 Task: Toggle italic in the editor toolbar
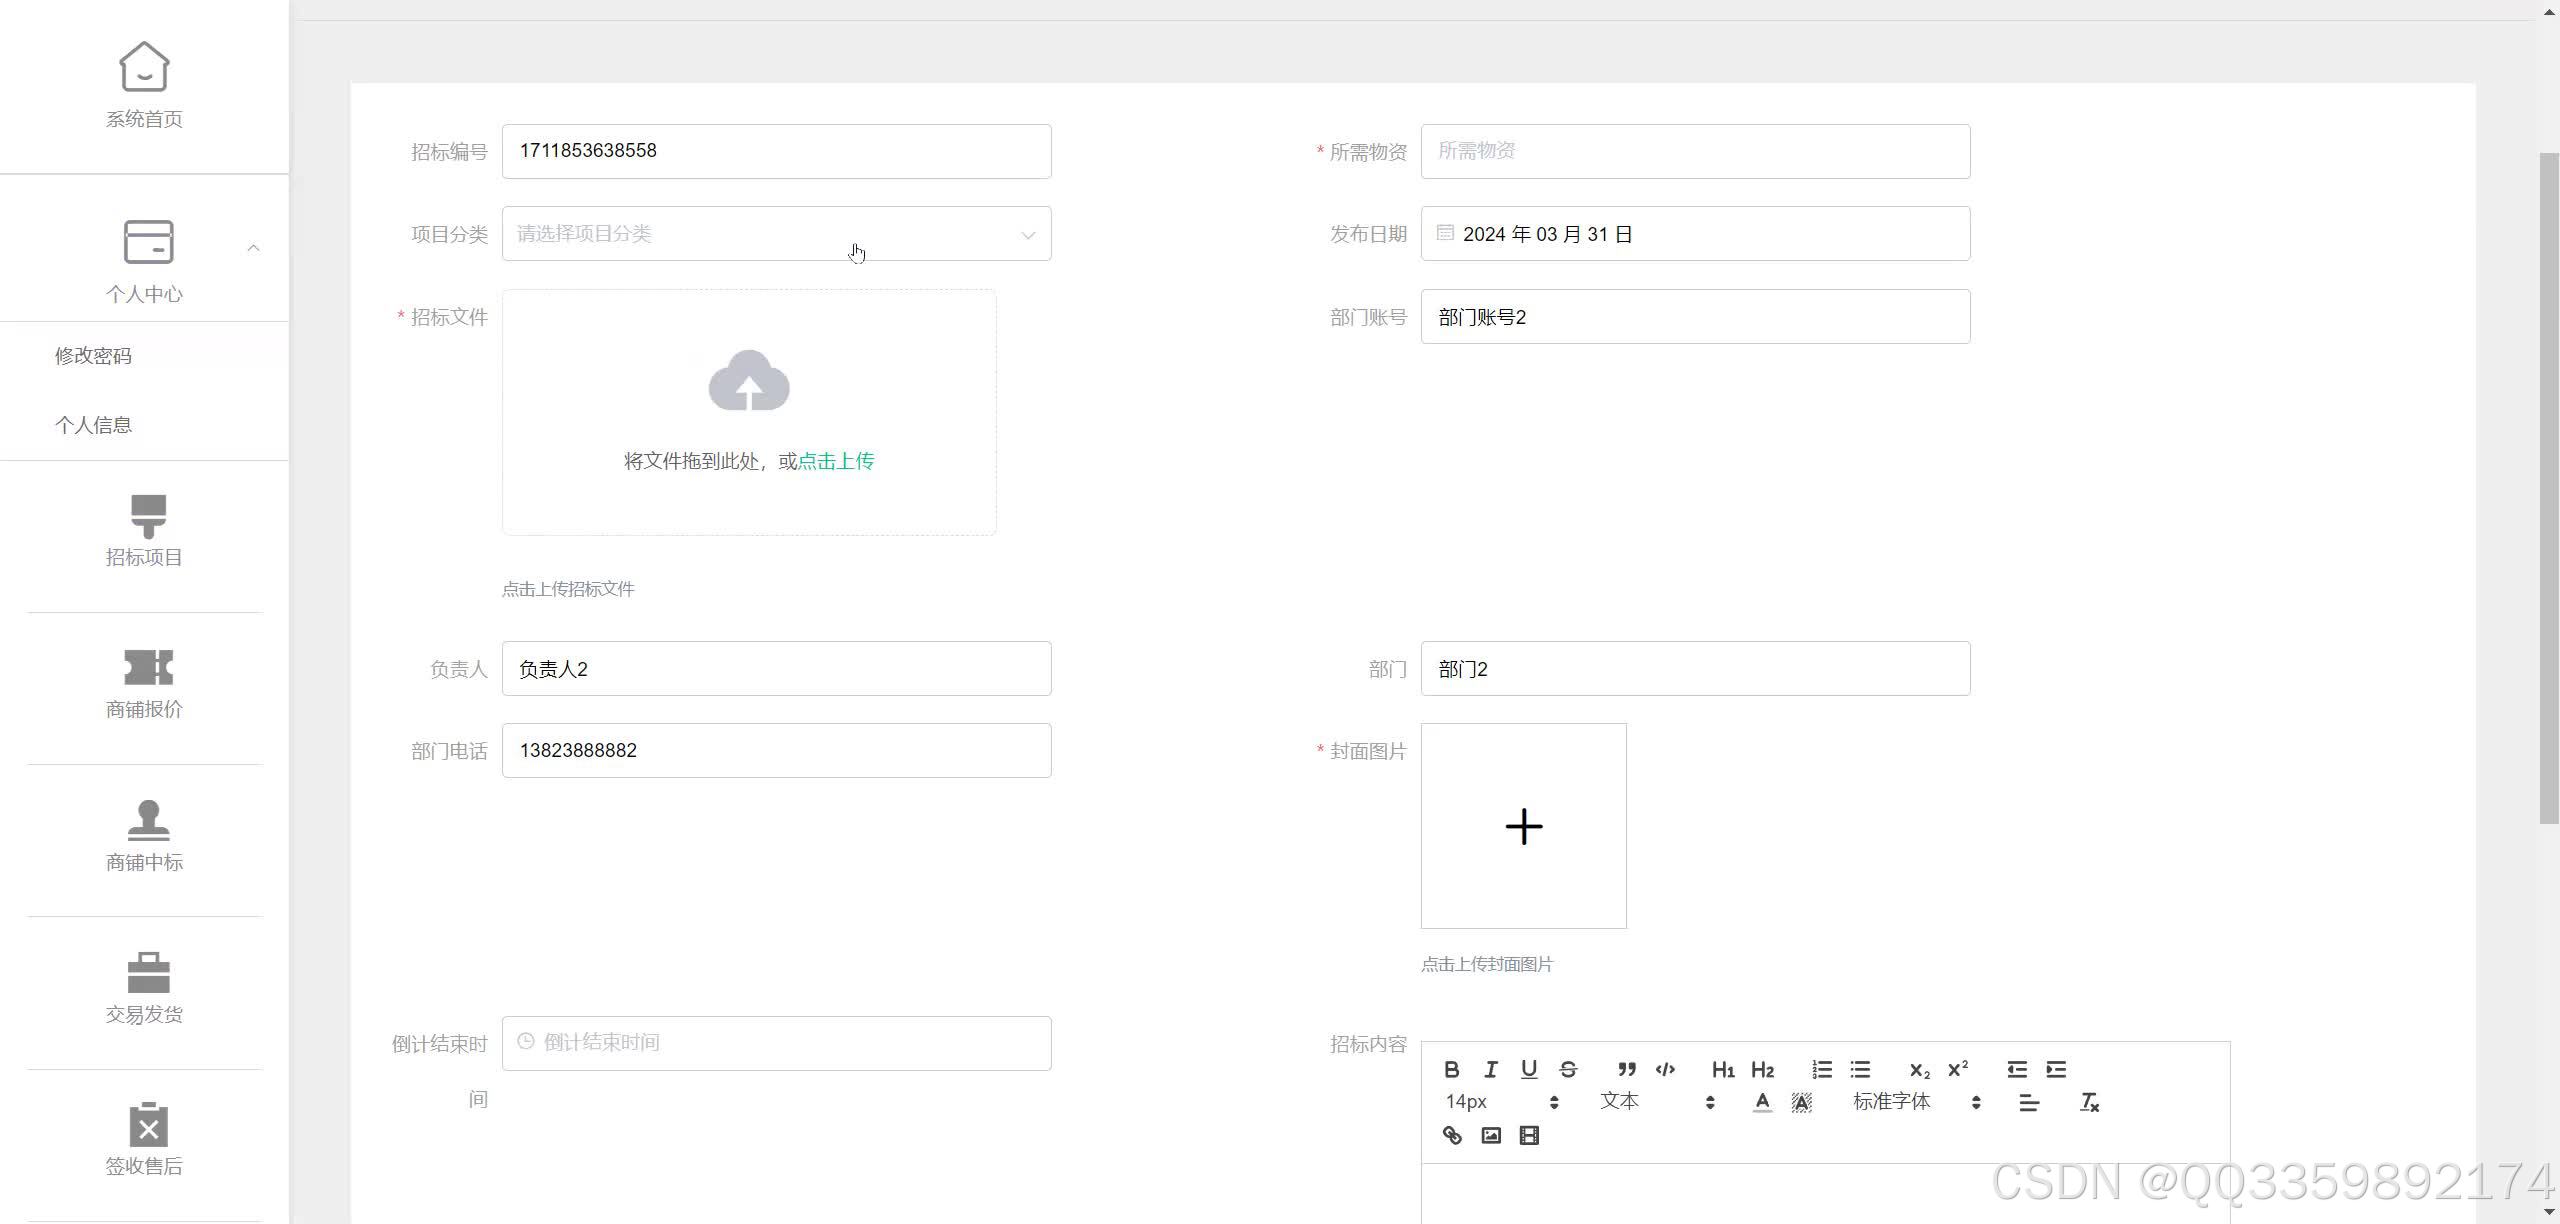1491,1069
